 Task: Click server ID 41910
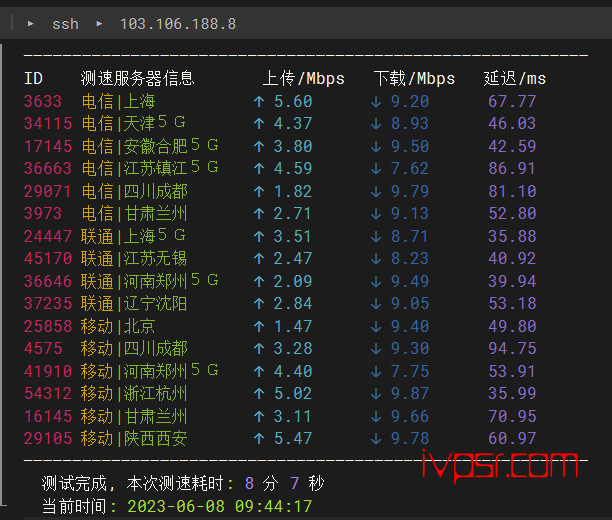pos(48,371)
